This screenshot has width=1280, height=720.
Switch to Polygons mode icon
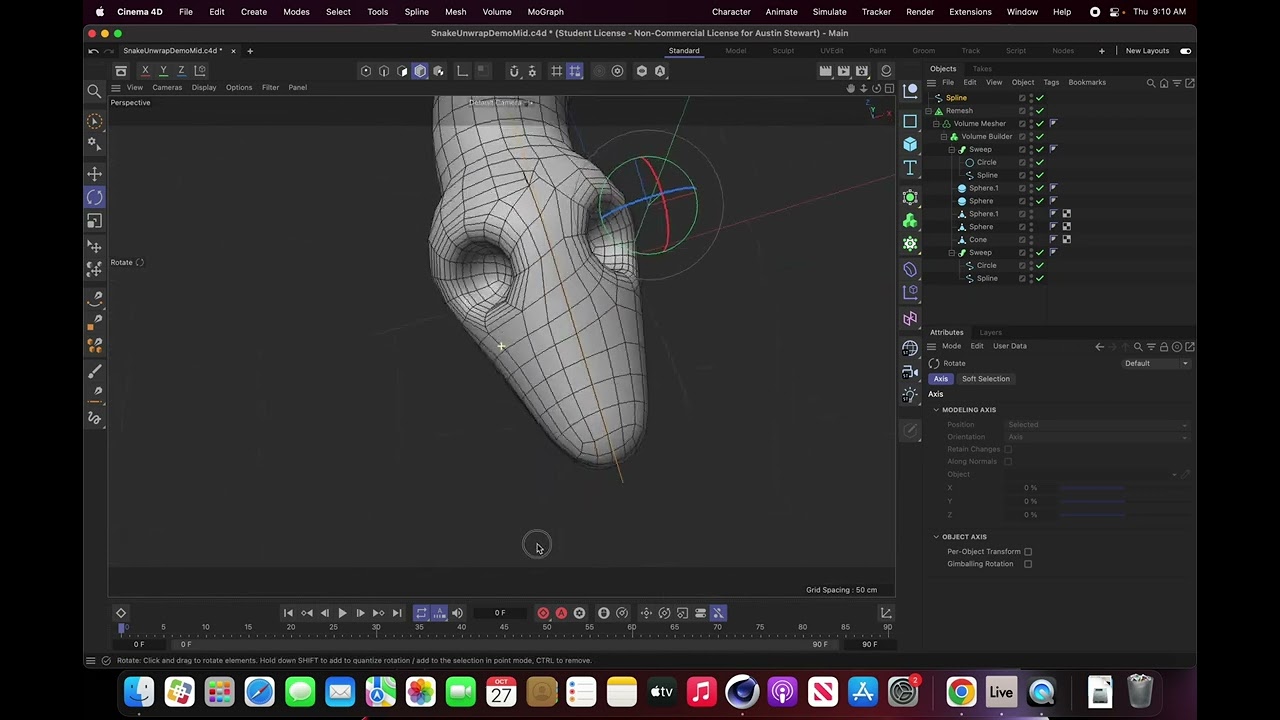tap(402, 71)
